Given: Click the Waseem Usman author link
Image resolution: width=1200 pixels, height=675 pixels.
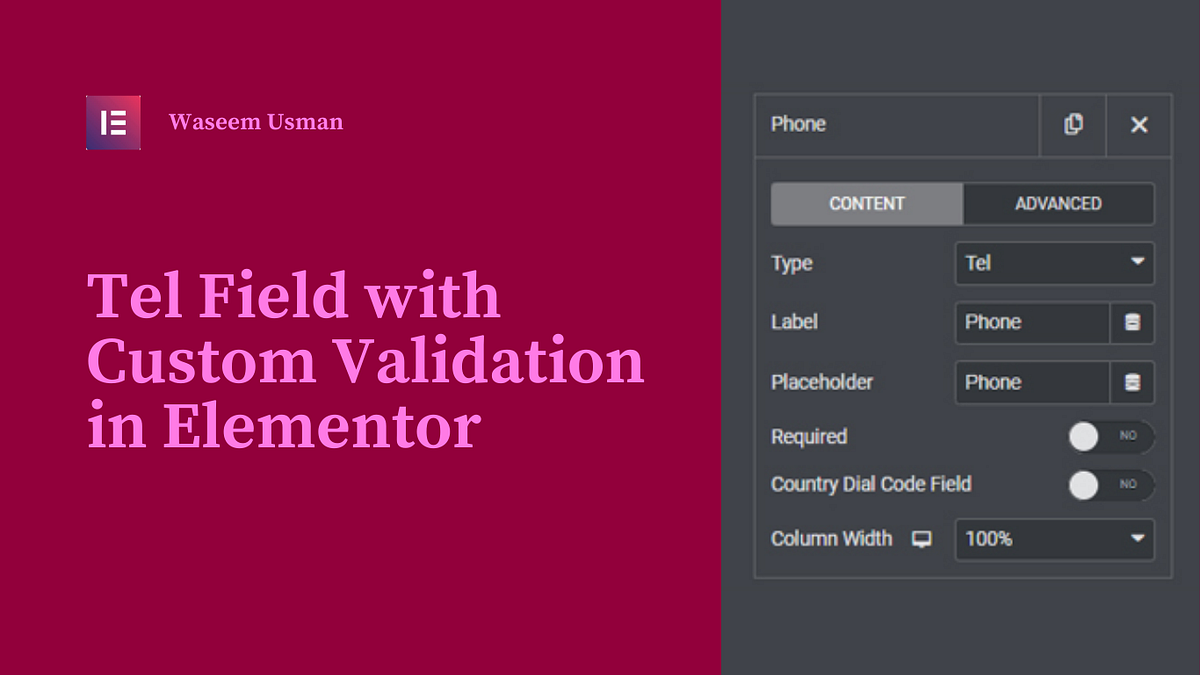Looking at the screenshot, I should 257,122.
